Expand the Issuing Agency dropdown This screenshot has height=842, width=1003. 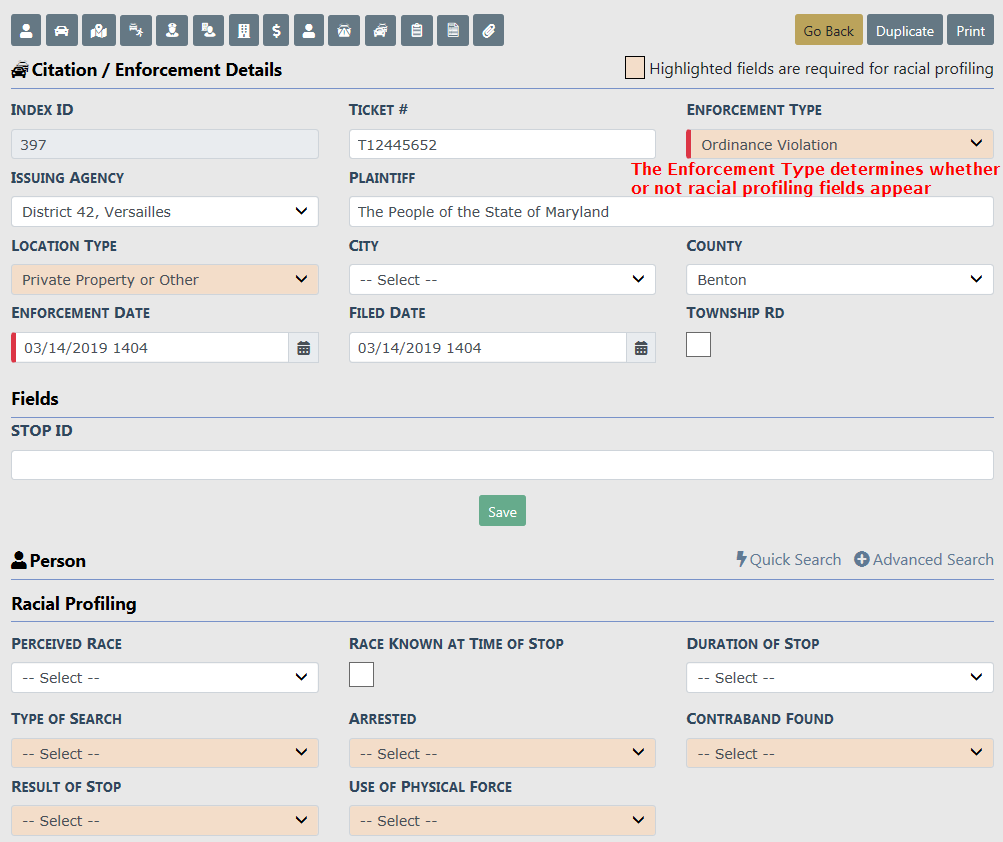pos(165,212)
